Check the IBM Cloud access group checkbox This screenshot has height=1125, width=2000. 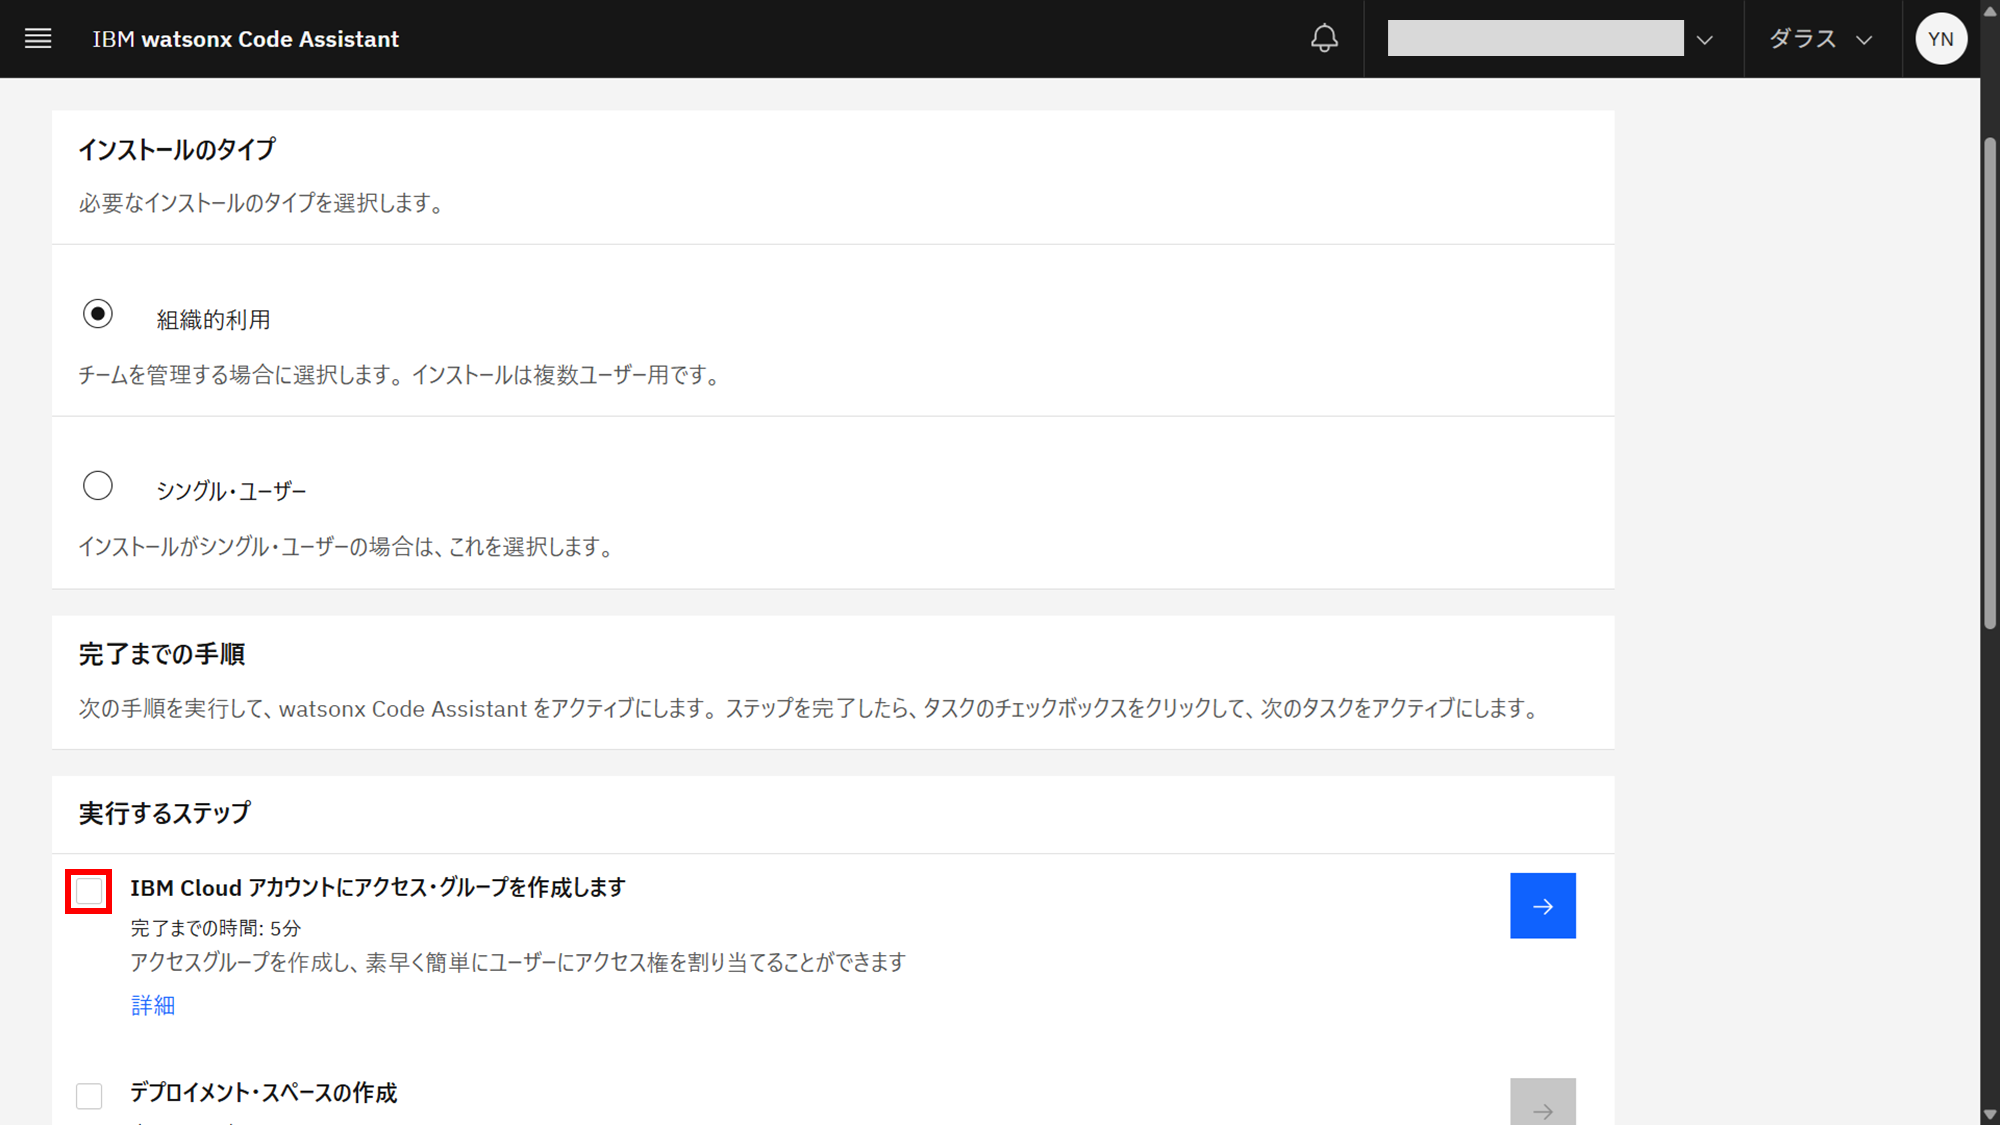click(89, 891)
